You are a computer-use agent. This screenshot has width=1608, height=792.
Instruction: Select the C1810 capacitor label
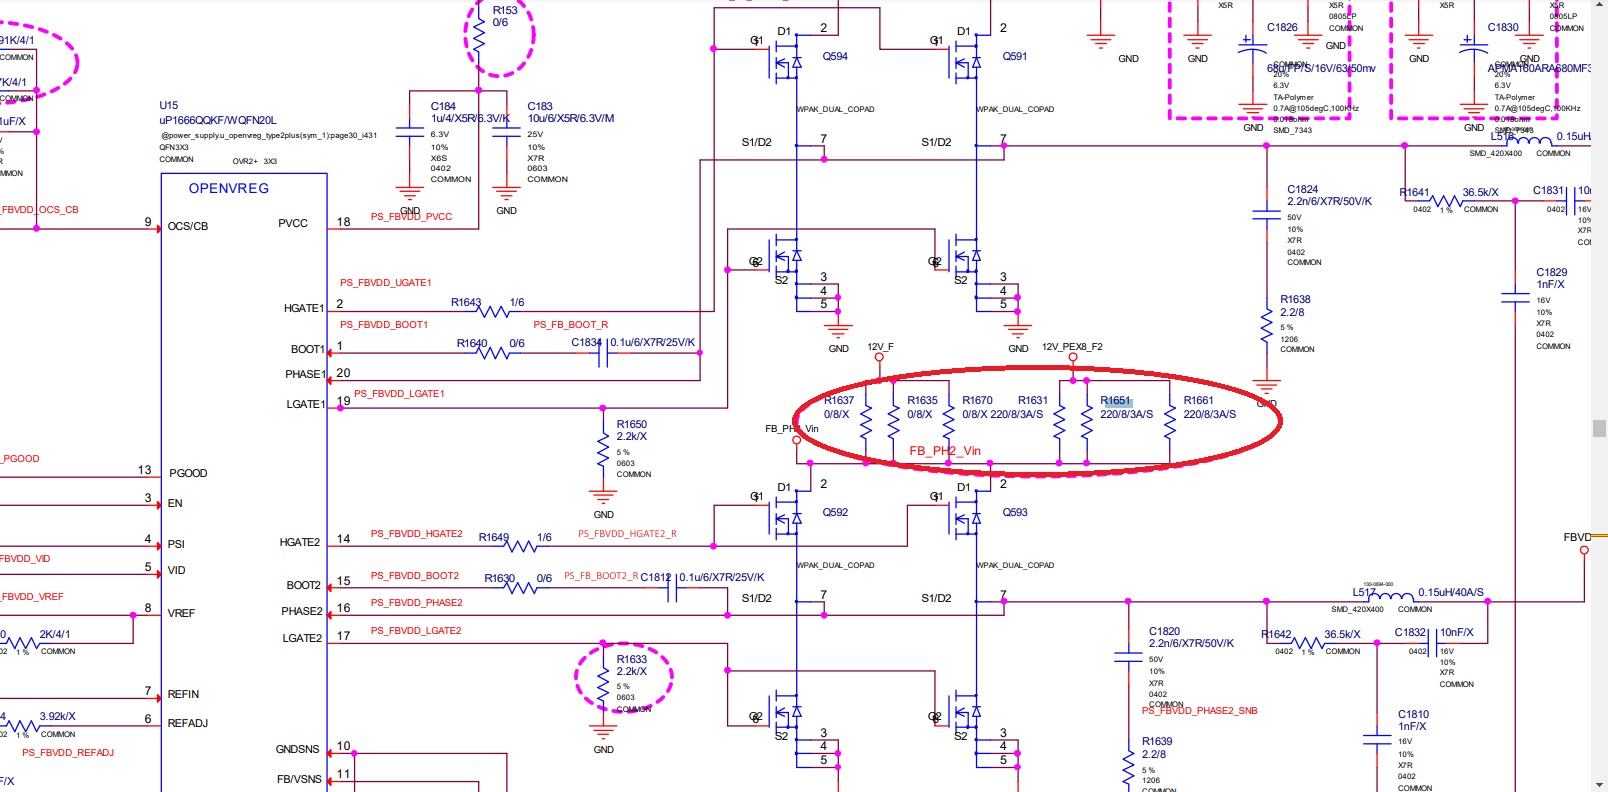pos(1413,714)
